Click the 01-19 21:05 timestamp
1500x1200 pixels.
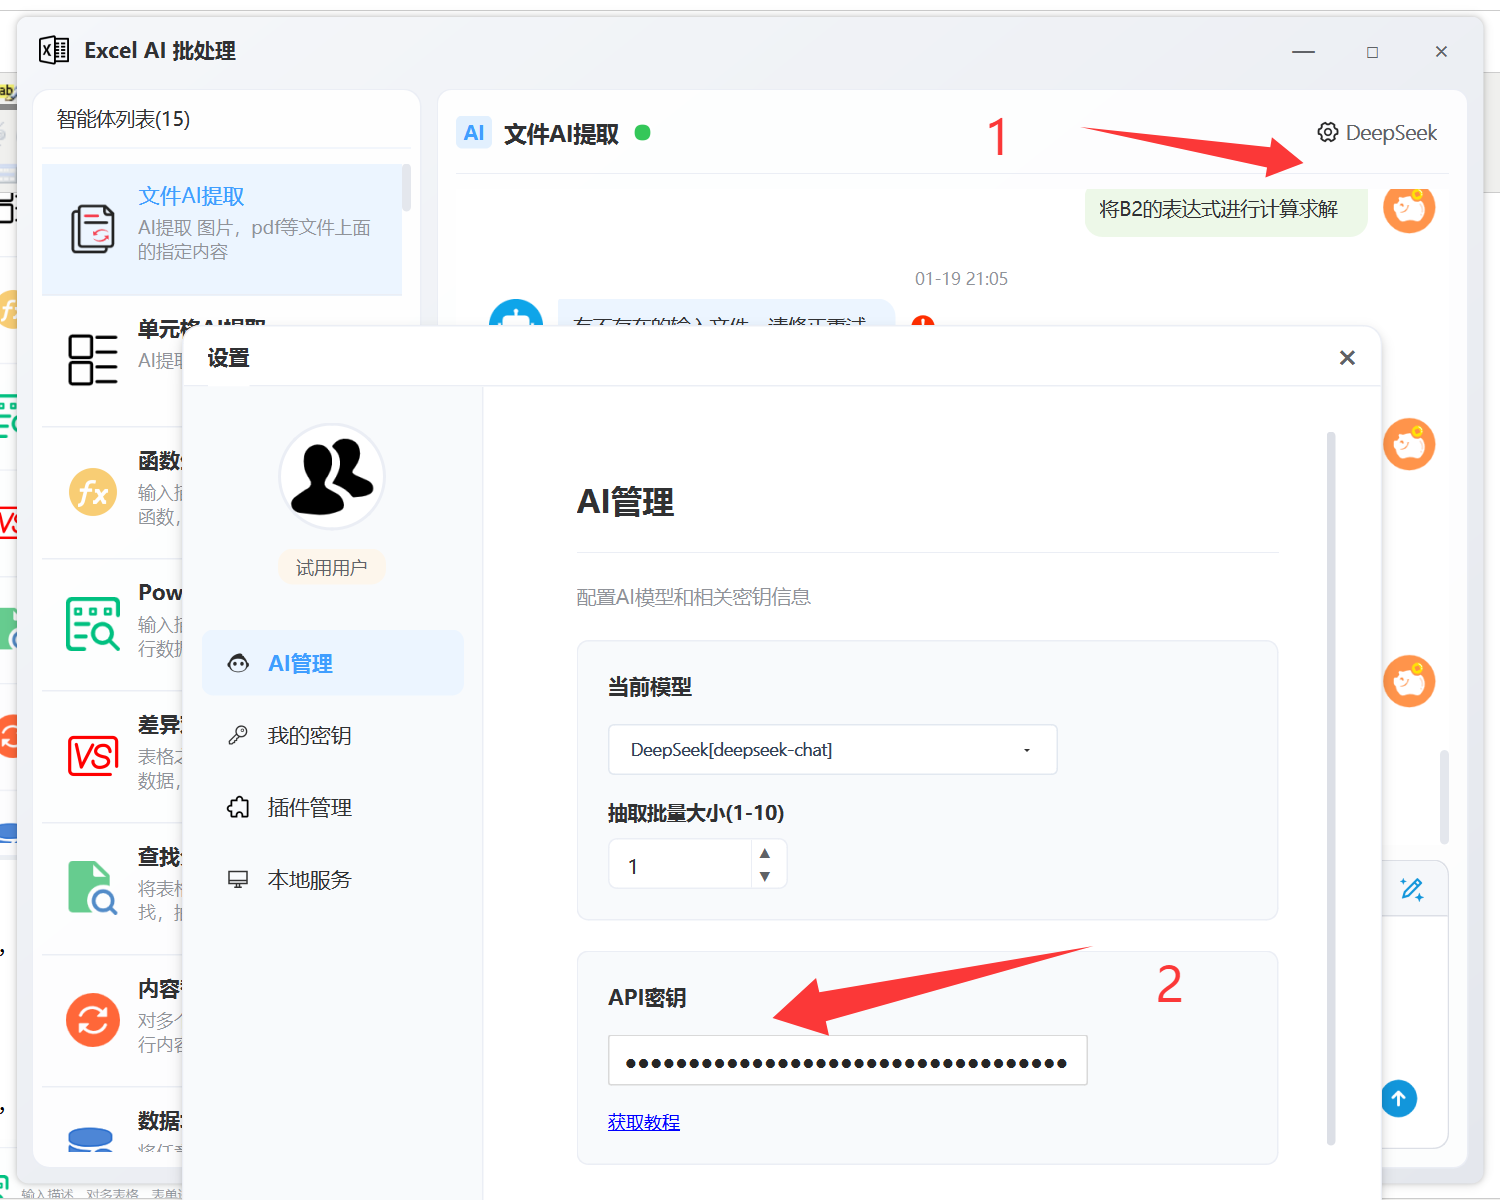tap(961, 279)
